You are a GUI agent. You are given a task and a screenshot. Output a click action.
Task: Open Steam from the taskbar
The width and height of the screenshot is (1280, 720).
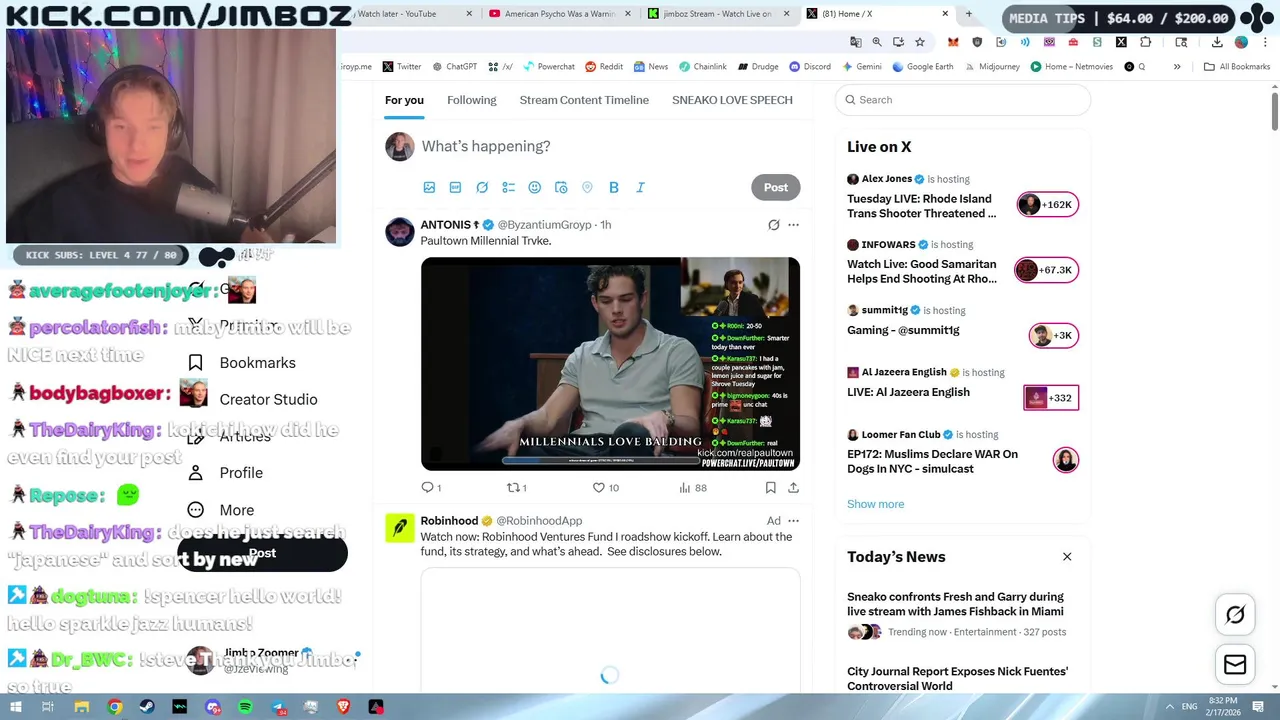click(x=147, y=707)
